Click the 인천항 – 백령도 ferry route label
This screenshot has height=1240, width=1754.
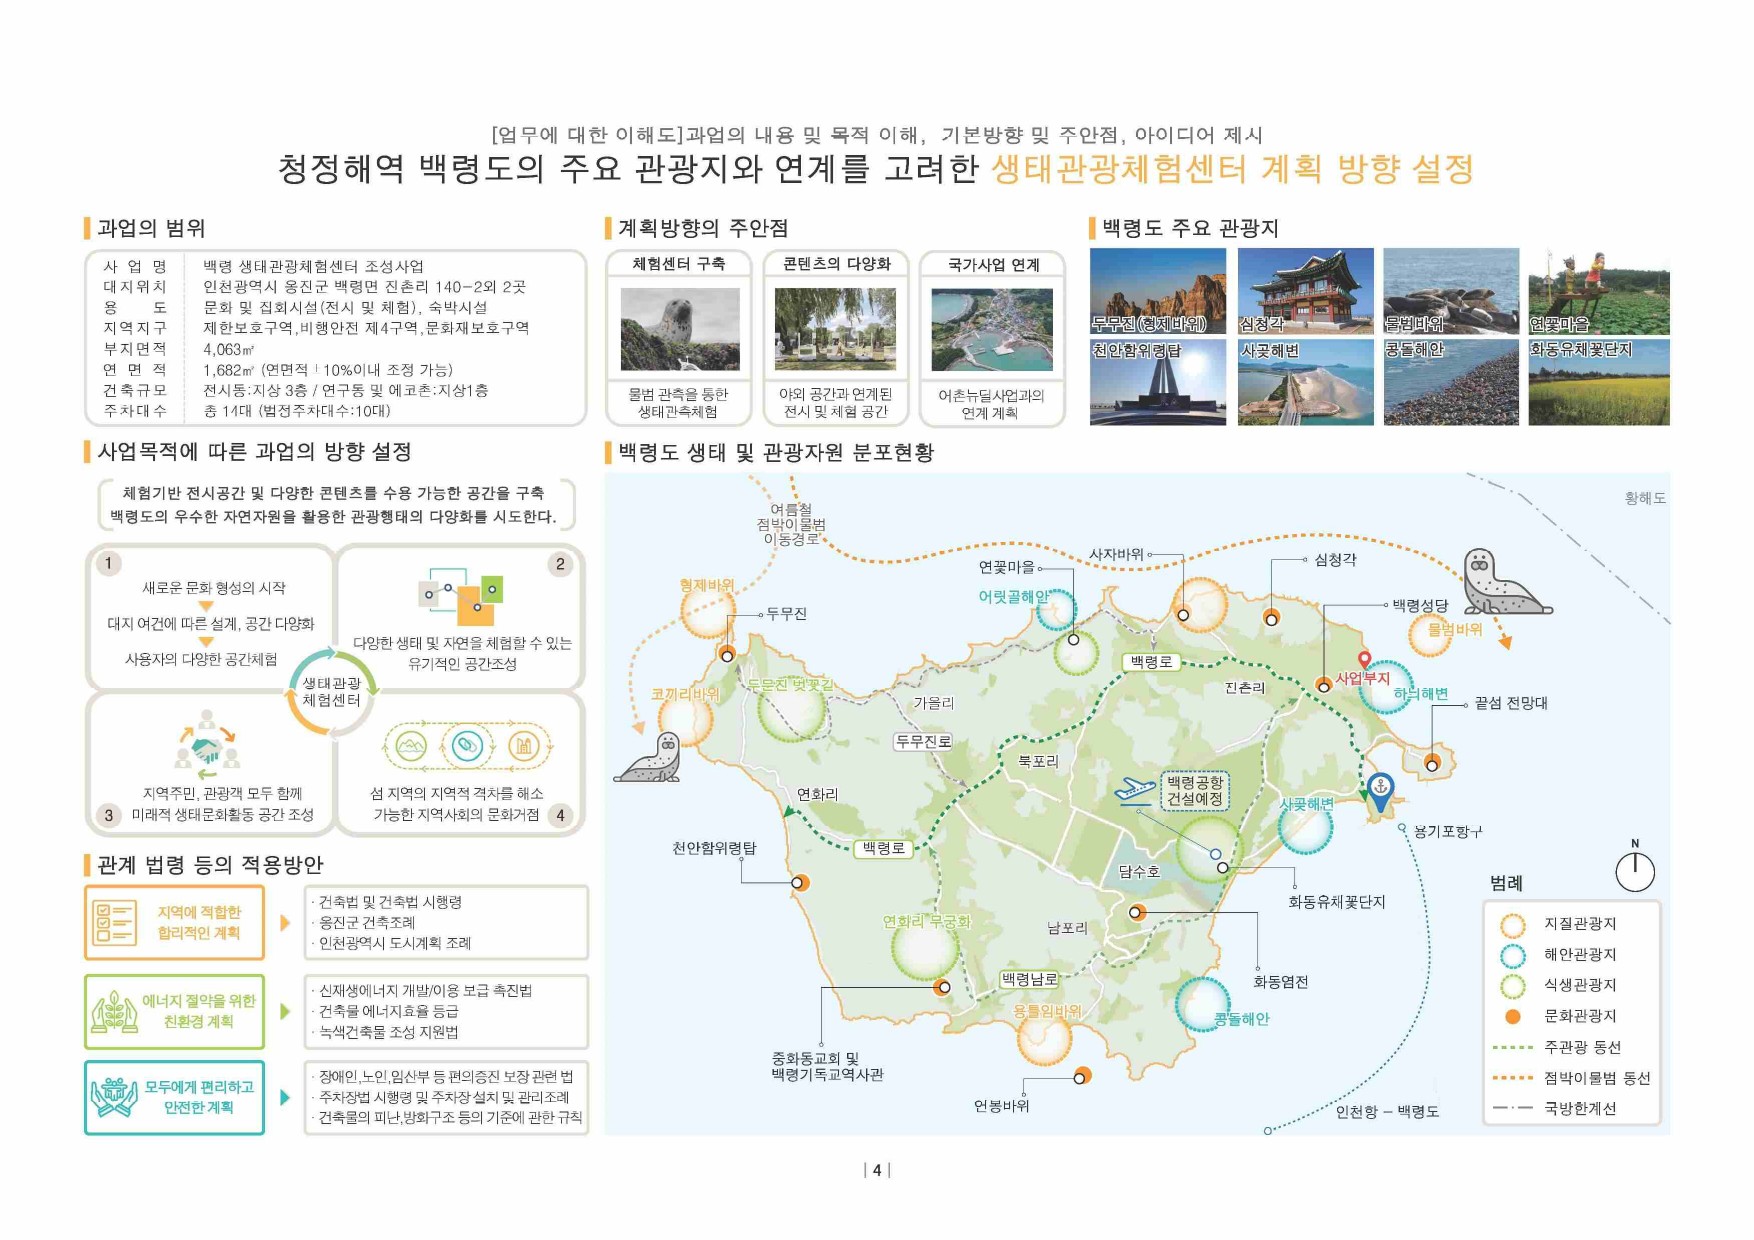click(x=1387, y=1112)
